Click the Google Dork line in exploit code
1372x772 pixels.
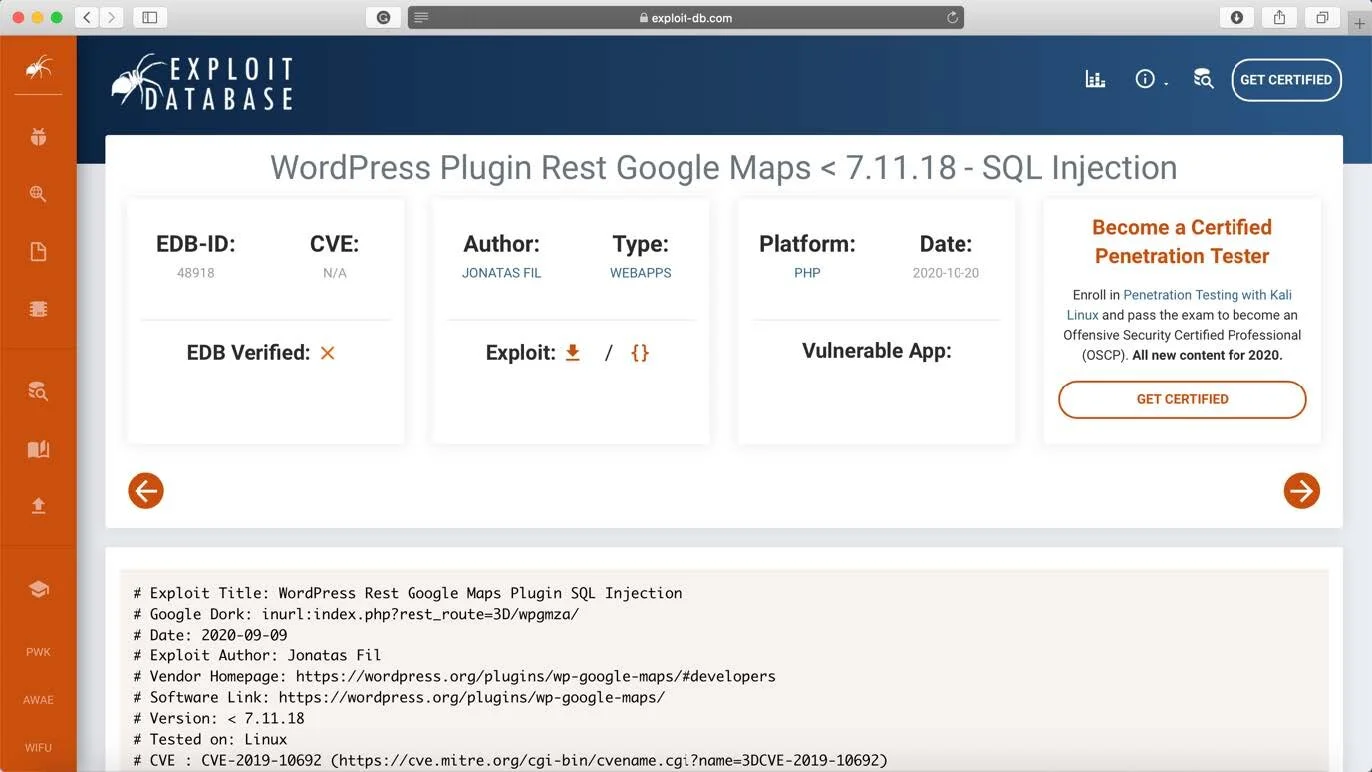coord(356,614)
